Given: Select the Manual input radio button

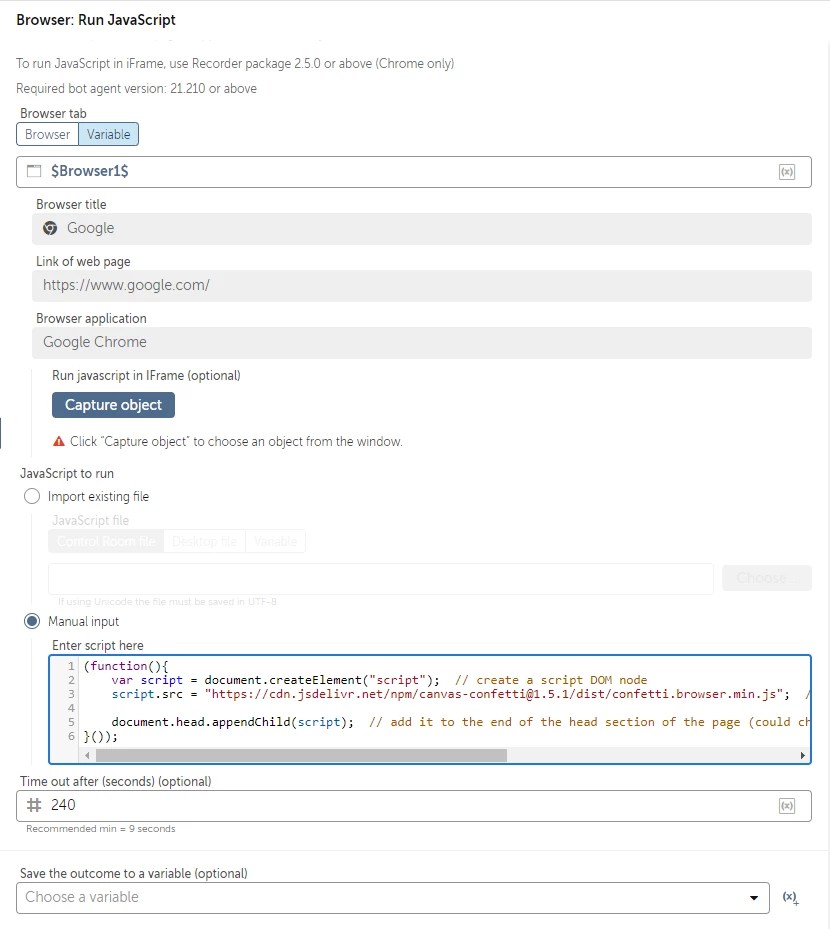Looking at the screenshot, I should 31,621.
